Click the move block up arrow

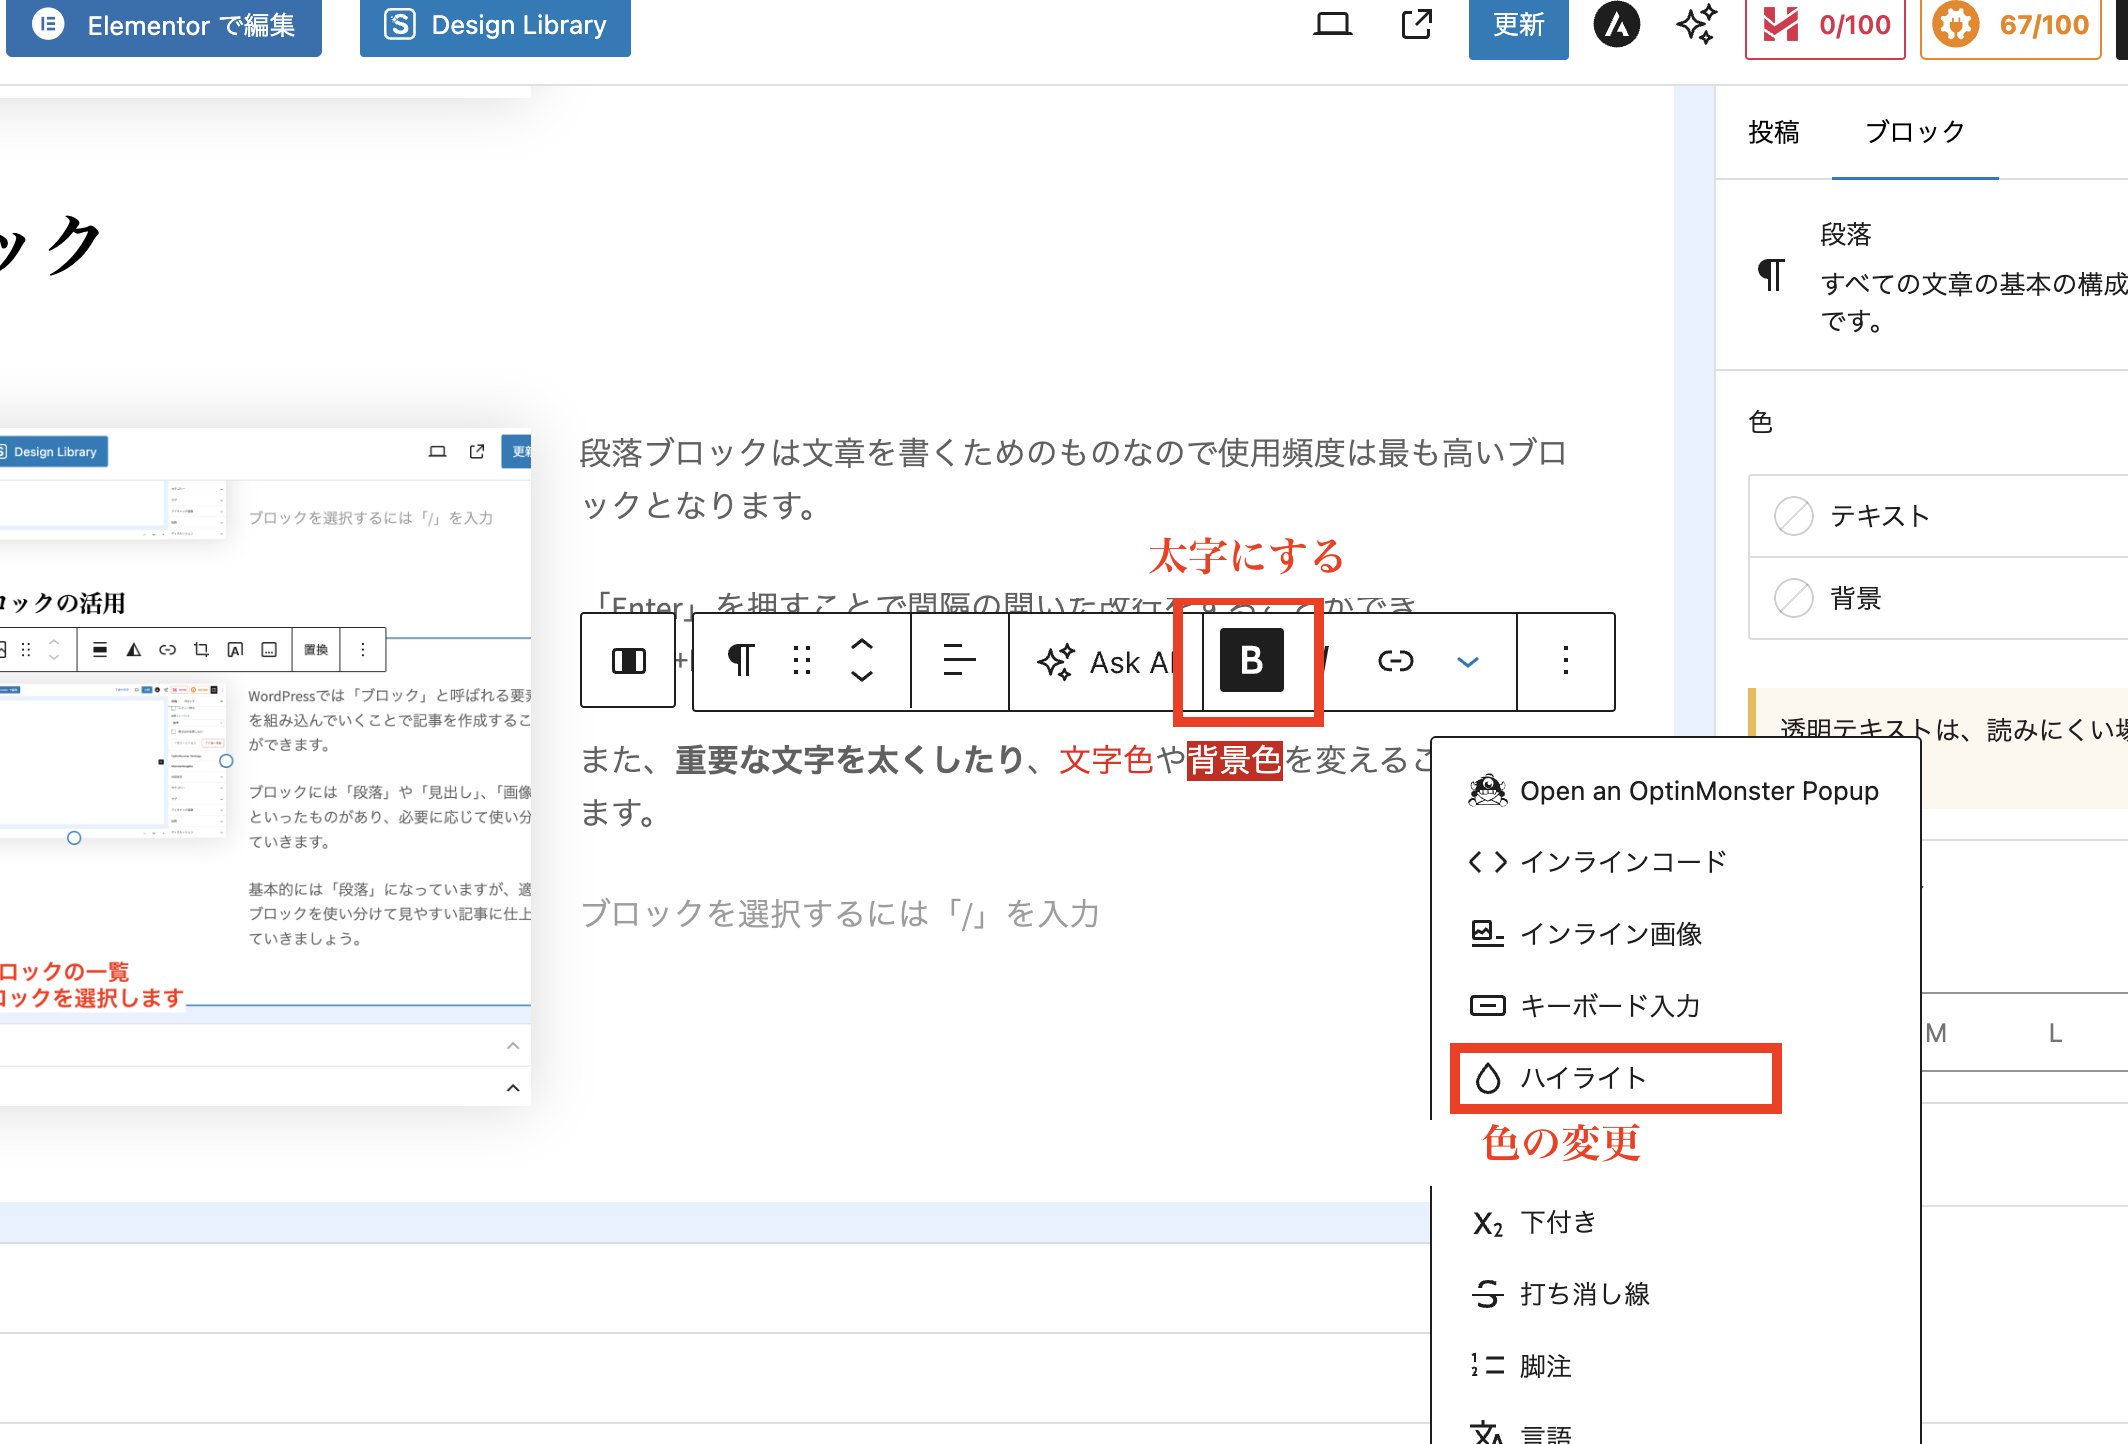point(862,645)
